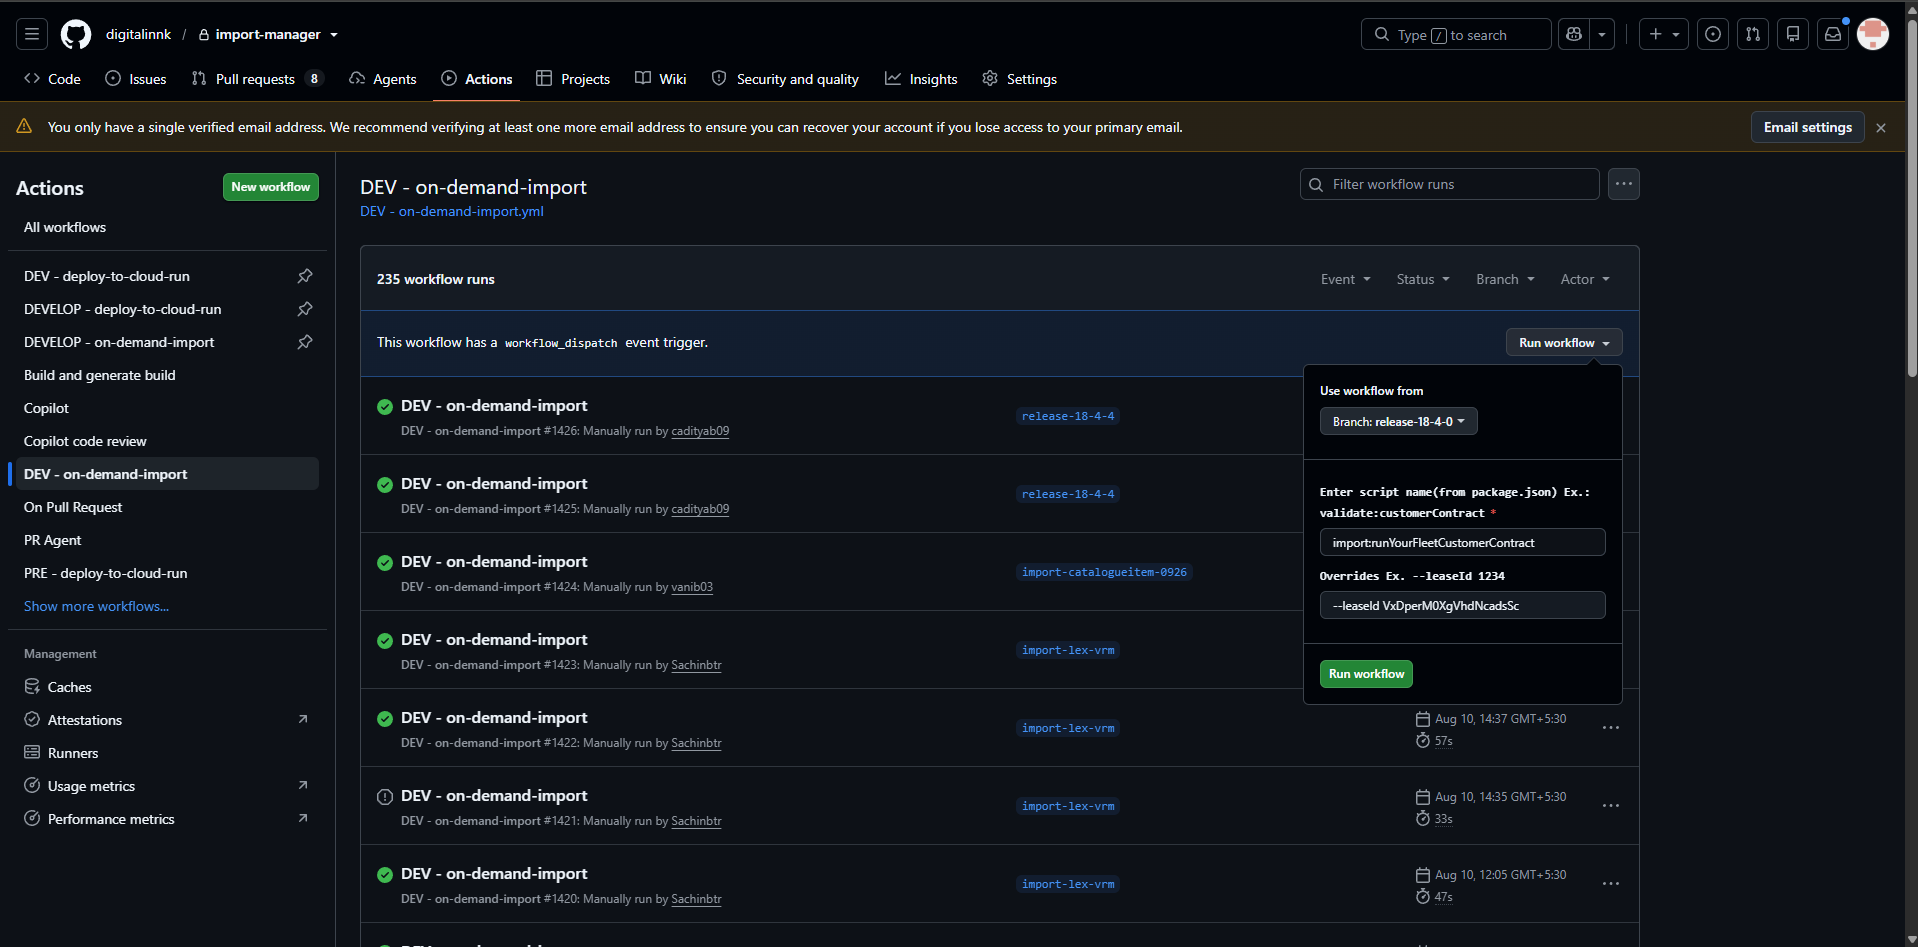Image resolution: width=1918 pixels, height=947 pixels.
Task: Open Show more workflows link
Action: (96, 606)
